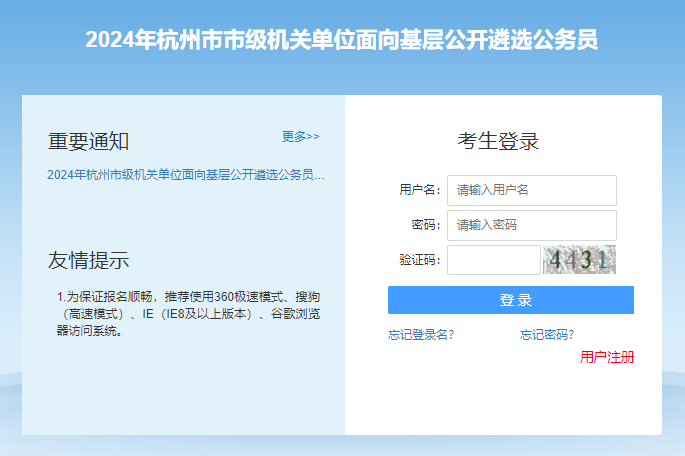Click the red 用户注册 link
This screenshot has width=685, height=456.
click(607, 357)
